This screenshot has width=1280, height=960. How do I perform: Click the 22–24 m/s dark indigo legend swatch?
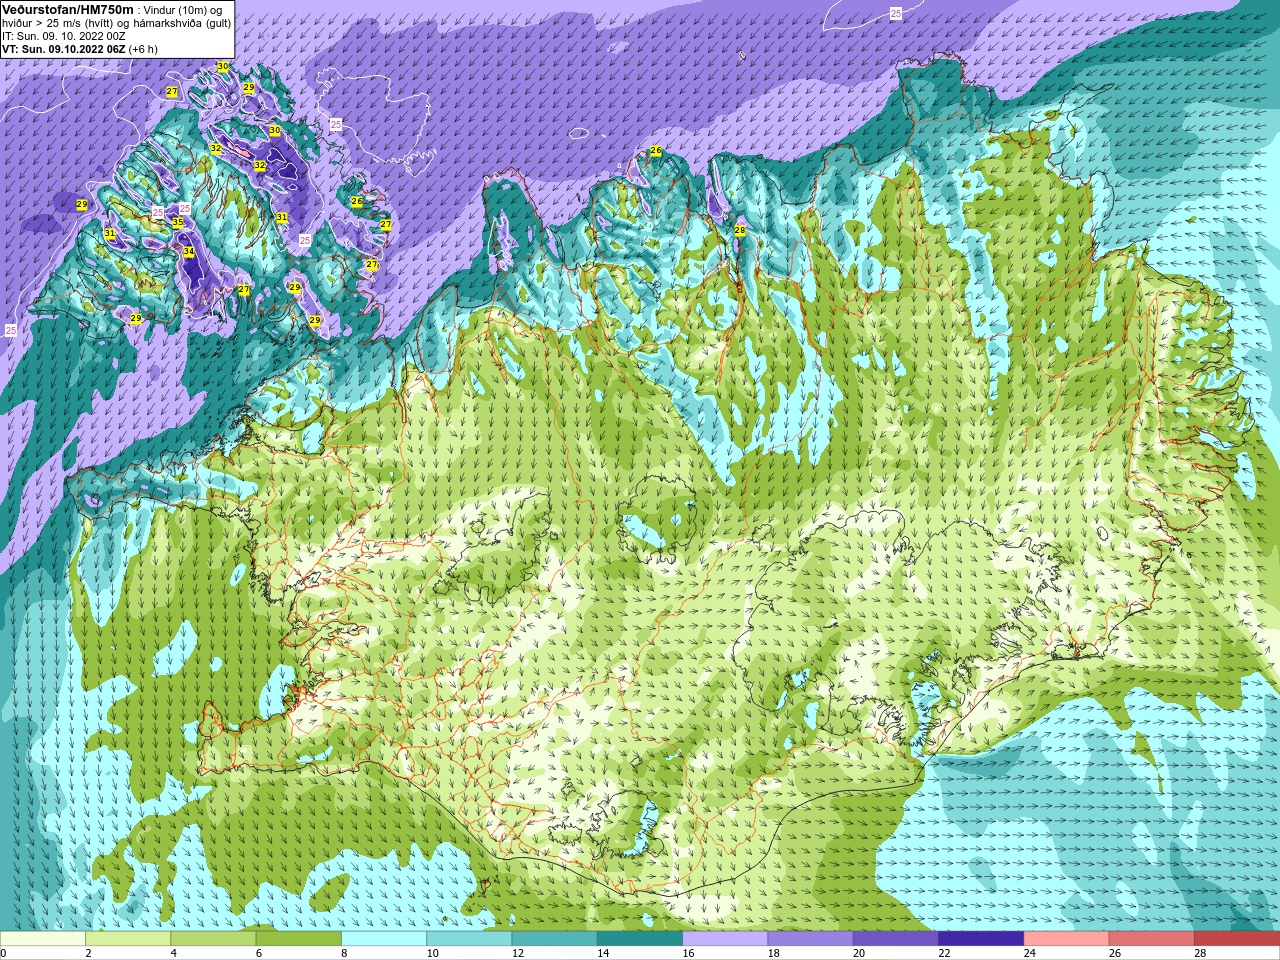click(981, 939)
